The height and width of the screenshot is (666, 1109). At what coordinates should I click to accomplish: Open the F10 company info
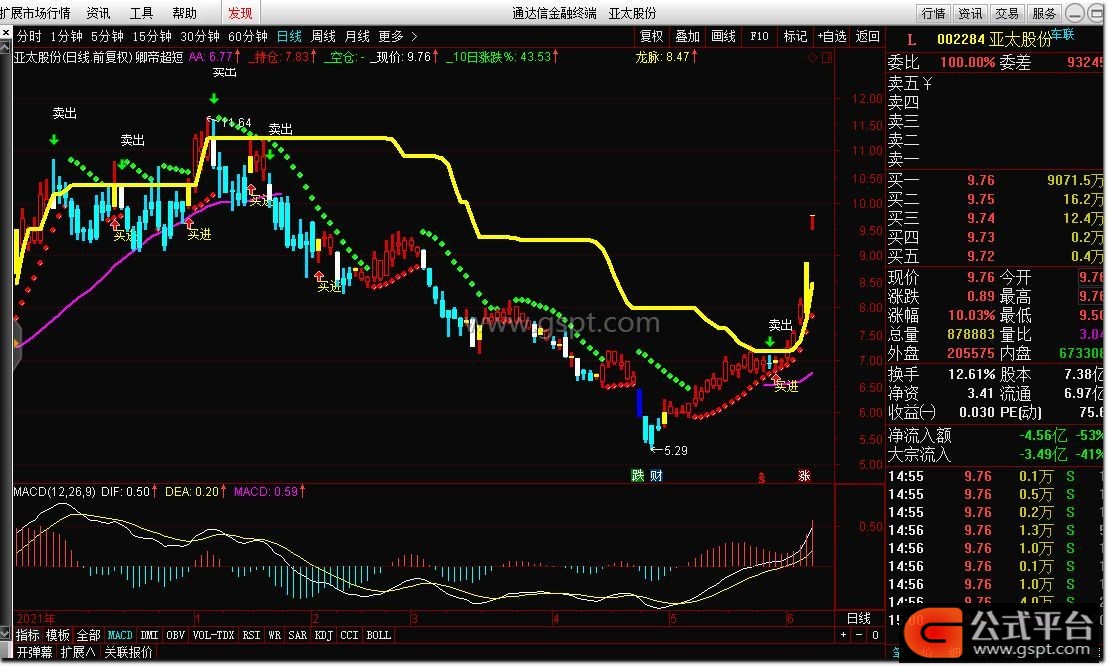(760, 36)
